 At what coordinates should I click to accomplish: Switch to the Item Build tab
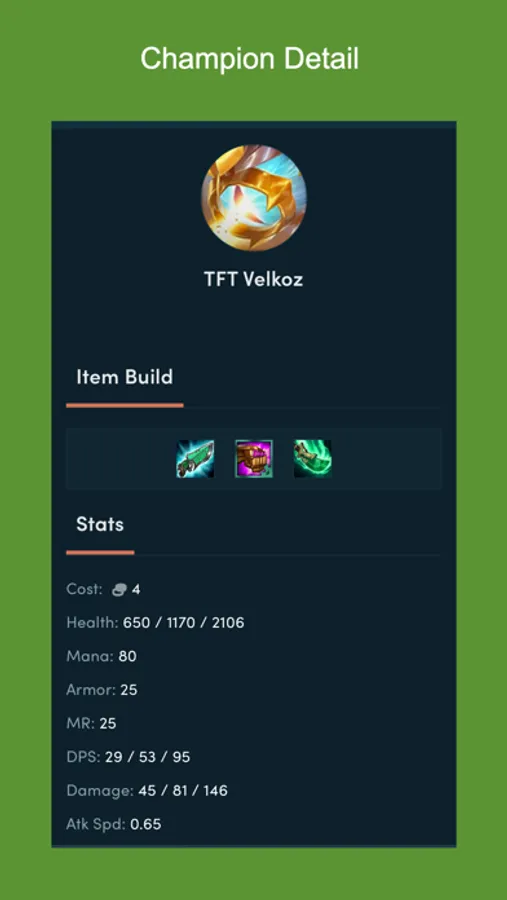[125, 377]
